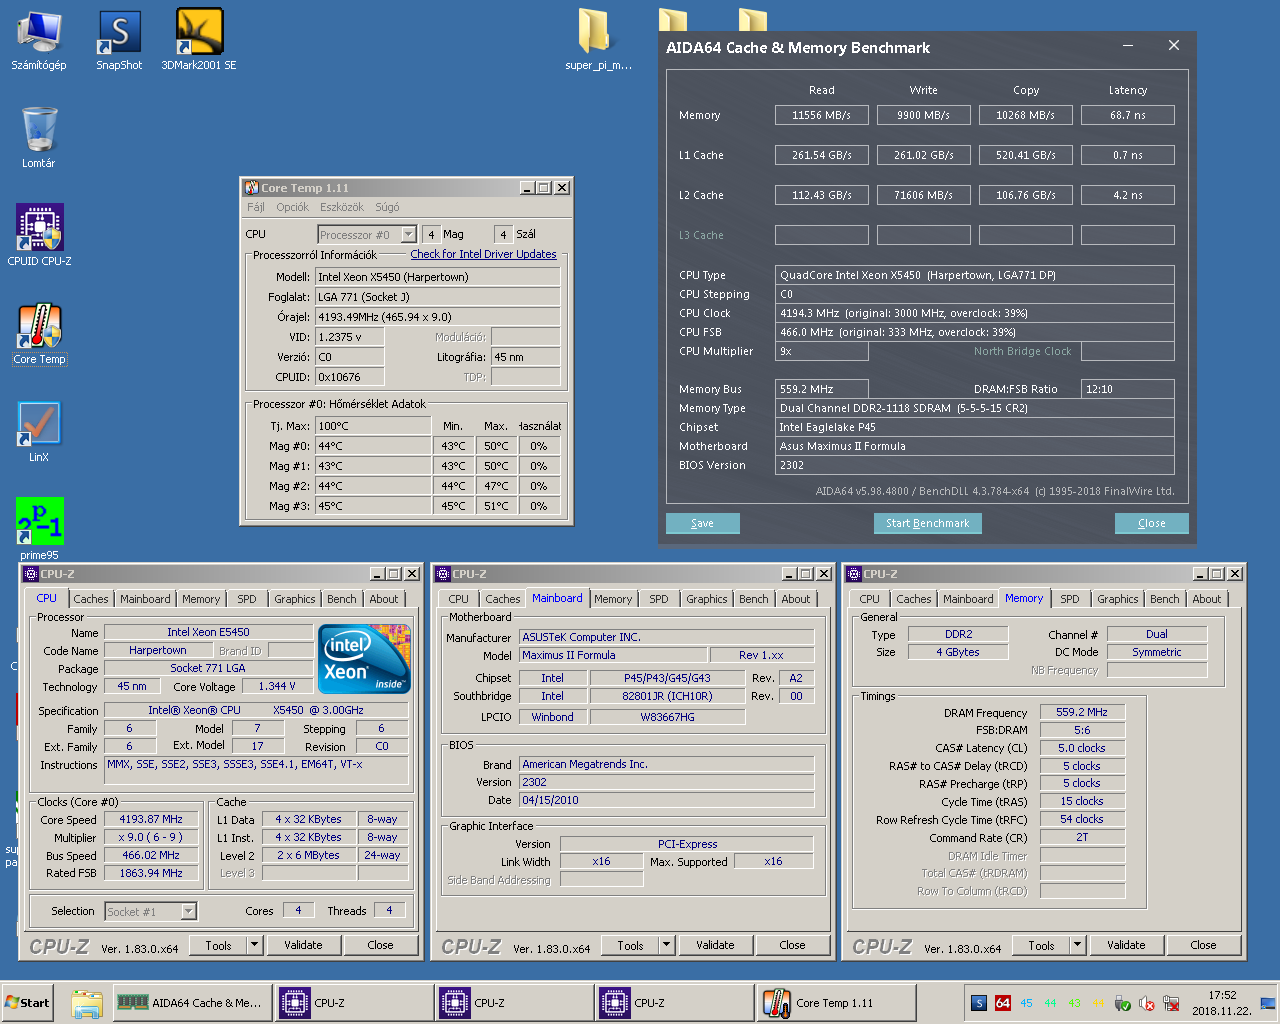Click the VID 1.2375 v value

click(350, 337)
